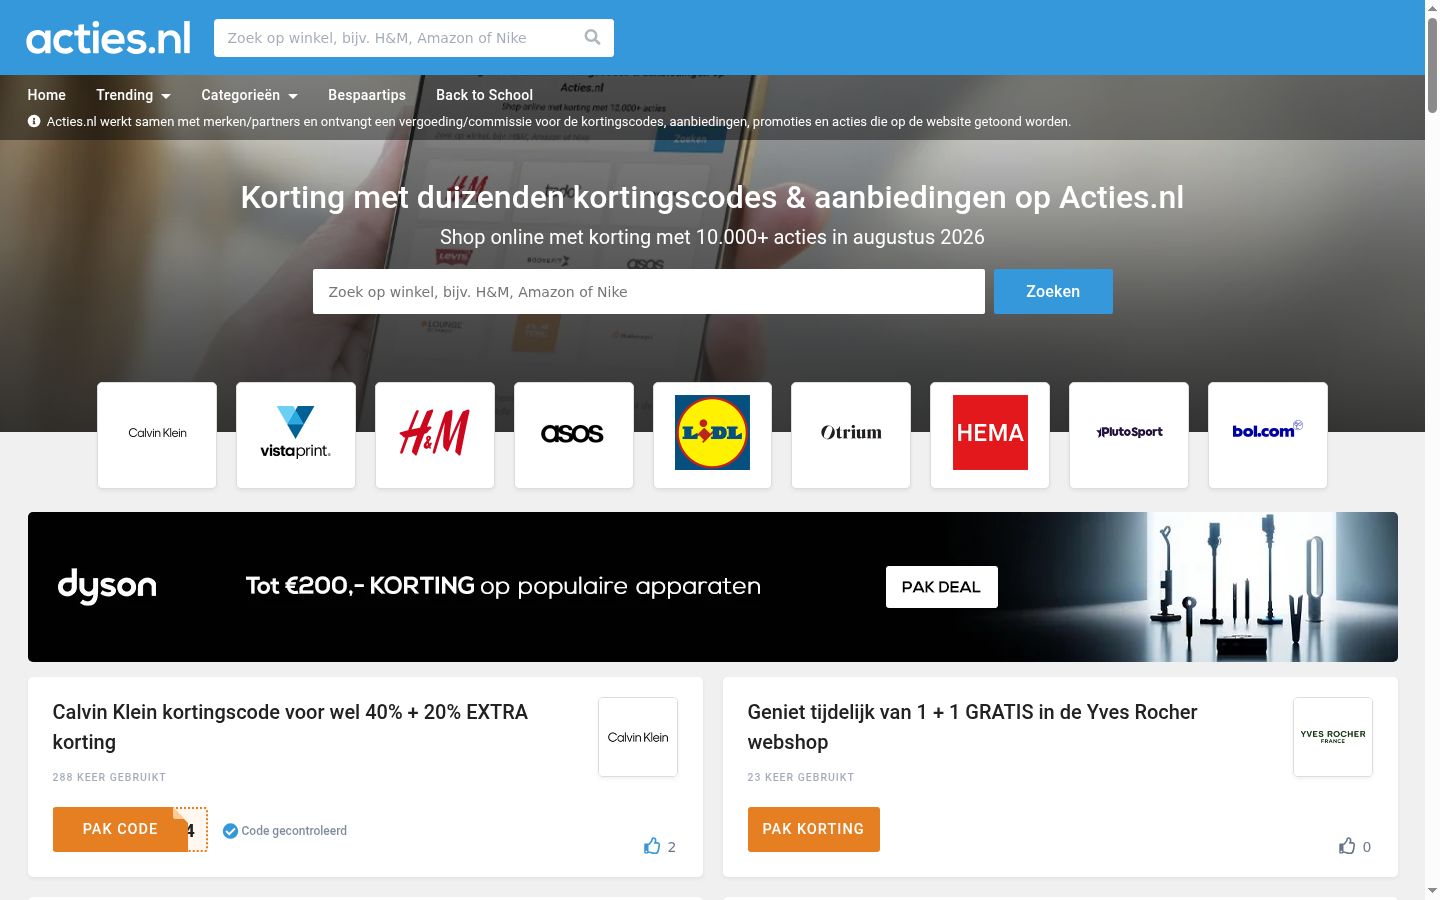Click the PAK DEAL button on Dyson banner
Viewport: 1440px width, 900px height.
[x=941, y=587]
